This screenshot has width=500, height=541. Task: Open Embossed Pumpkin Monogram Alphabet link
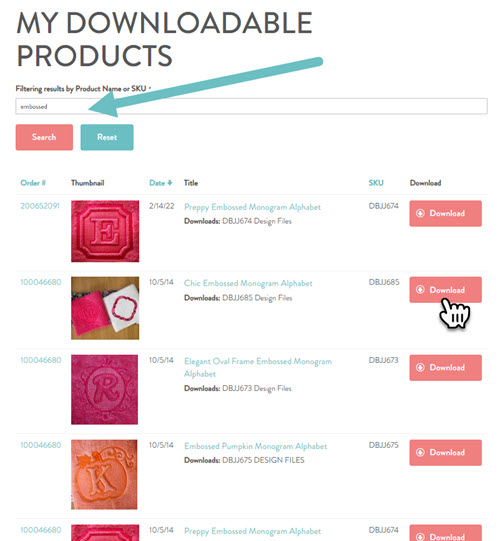[x=255, y=446]
